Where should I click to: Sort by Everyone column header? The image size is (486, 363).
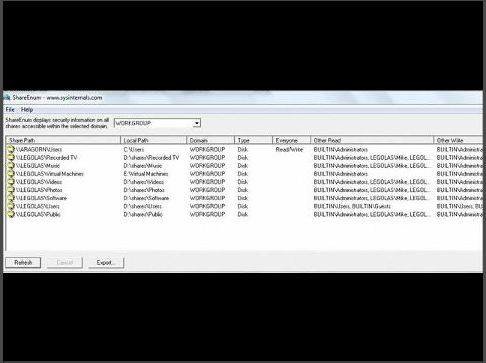pyautogui.click(x=291, y=140)
